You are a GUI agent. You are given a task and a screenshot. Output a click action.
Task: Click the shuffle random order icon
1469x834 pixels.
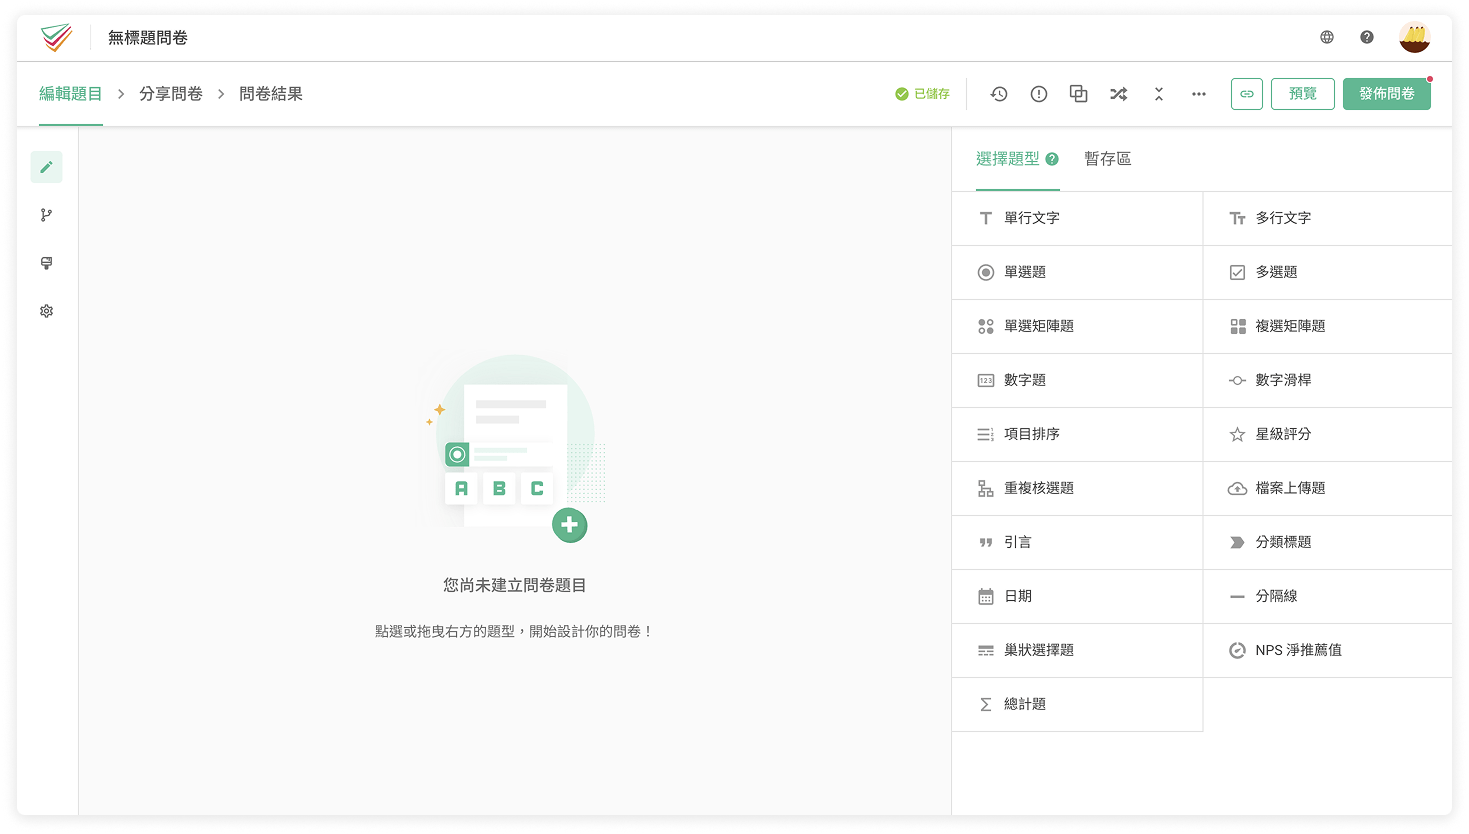click(x=1119, y=94)
